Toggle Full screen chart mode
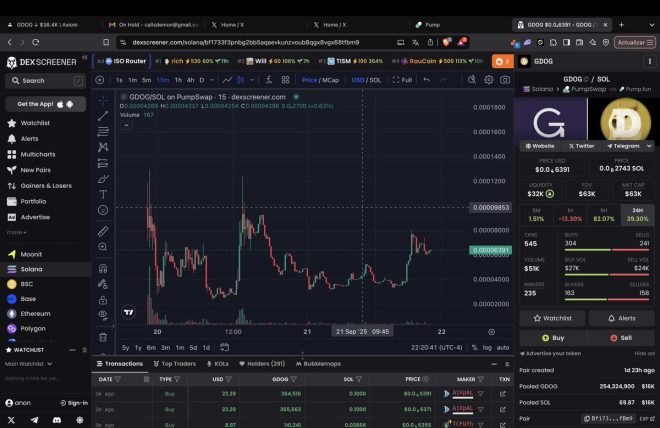Image resolution: width=660 pixels, height=428 pixels. 402,80
